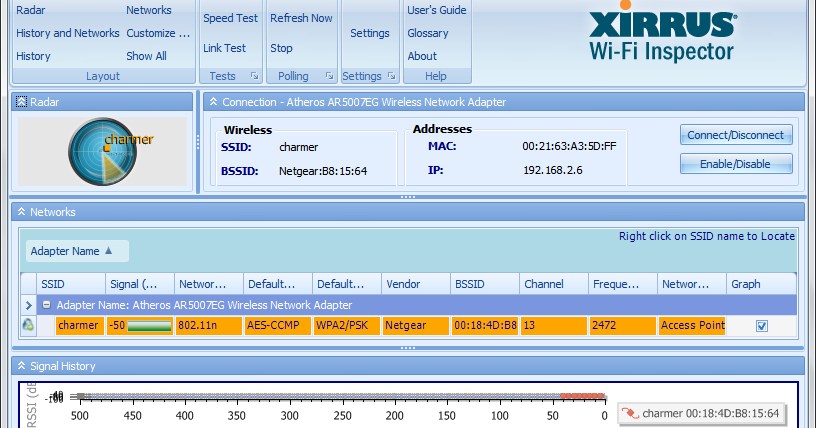Screen dimensions: 816x428
Task: Open the About dialog
Action: [x=422, y=56]
